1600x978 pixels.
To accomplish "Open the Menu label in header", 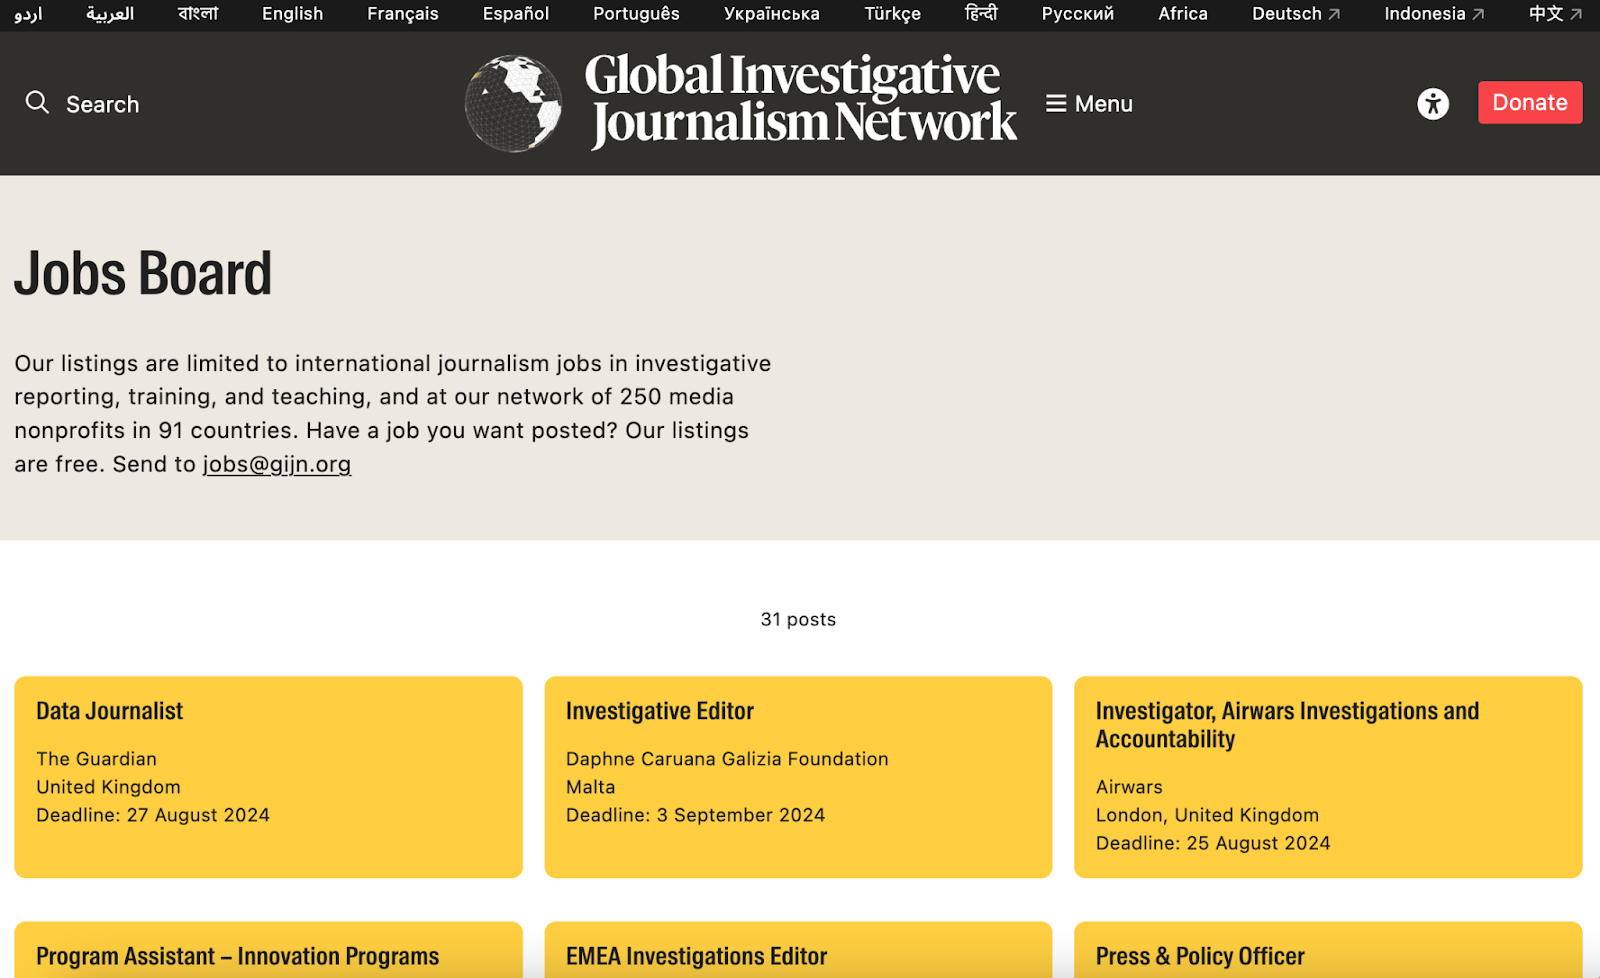I will click(1104, 104).
